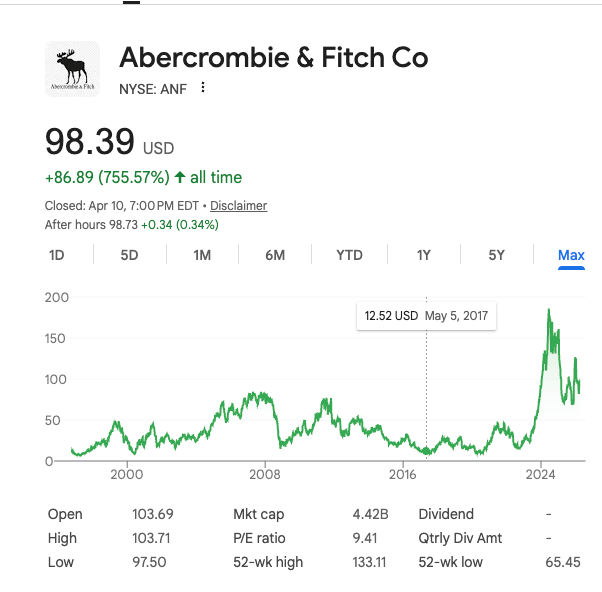Open the Disclaimer link
The image size is (602, 592).
(x=238, y=206)
